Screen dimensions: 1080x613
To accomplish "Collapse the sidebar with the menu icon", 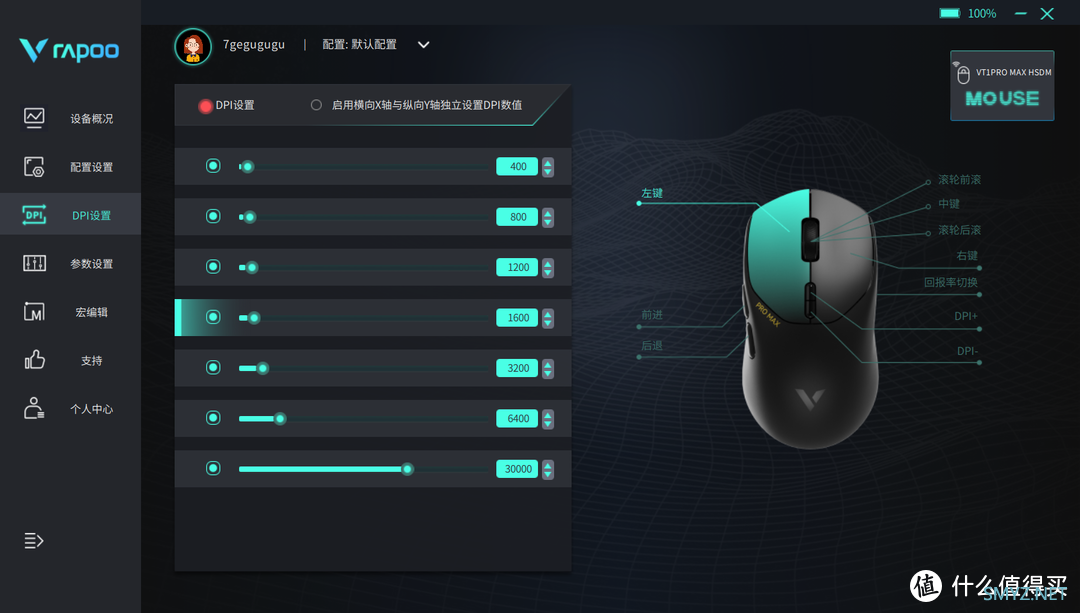I will (34, 541).
